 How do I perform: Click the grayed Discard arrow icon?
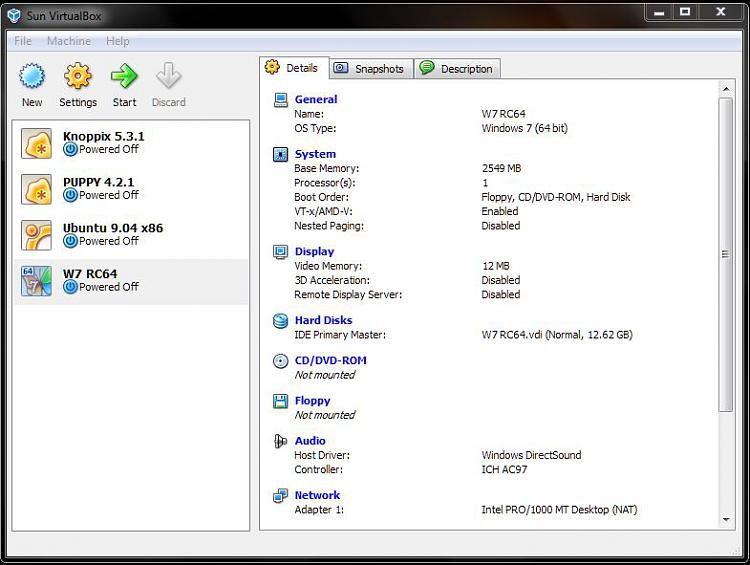pos(168,76)
